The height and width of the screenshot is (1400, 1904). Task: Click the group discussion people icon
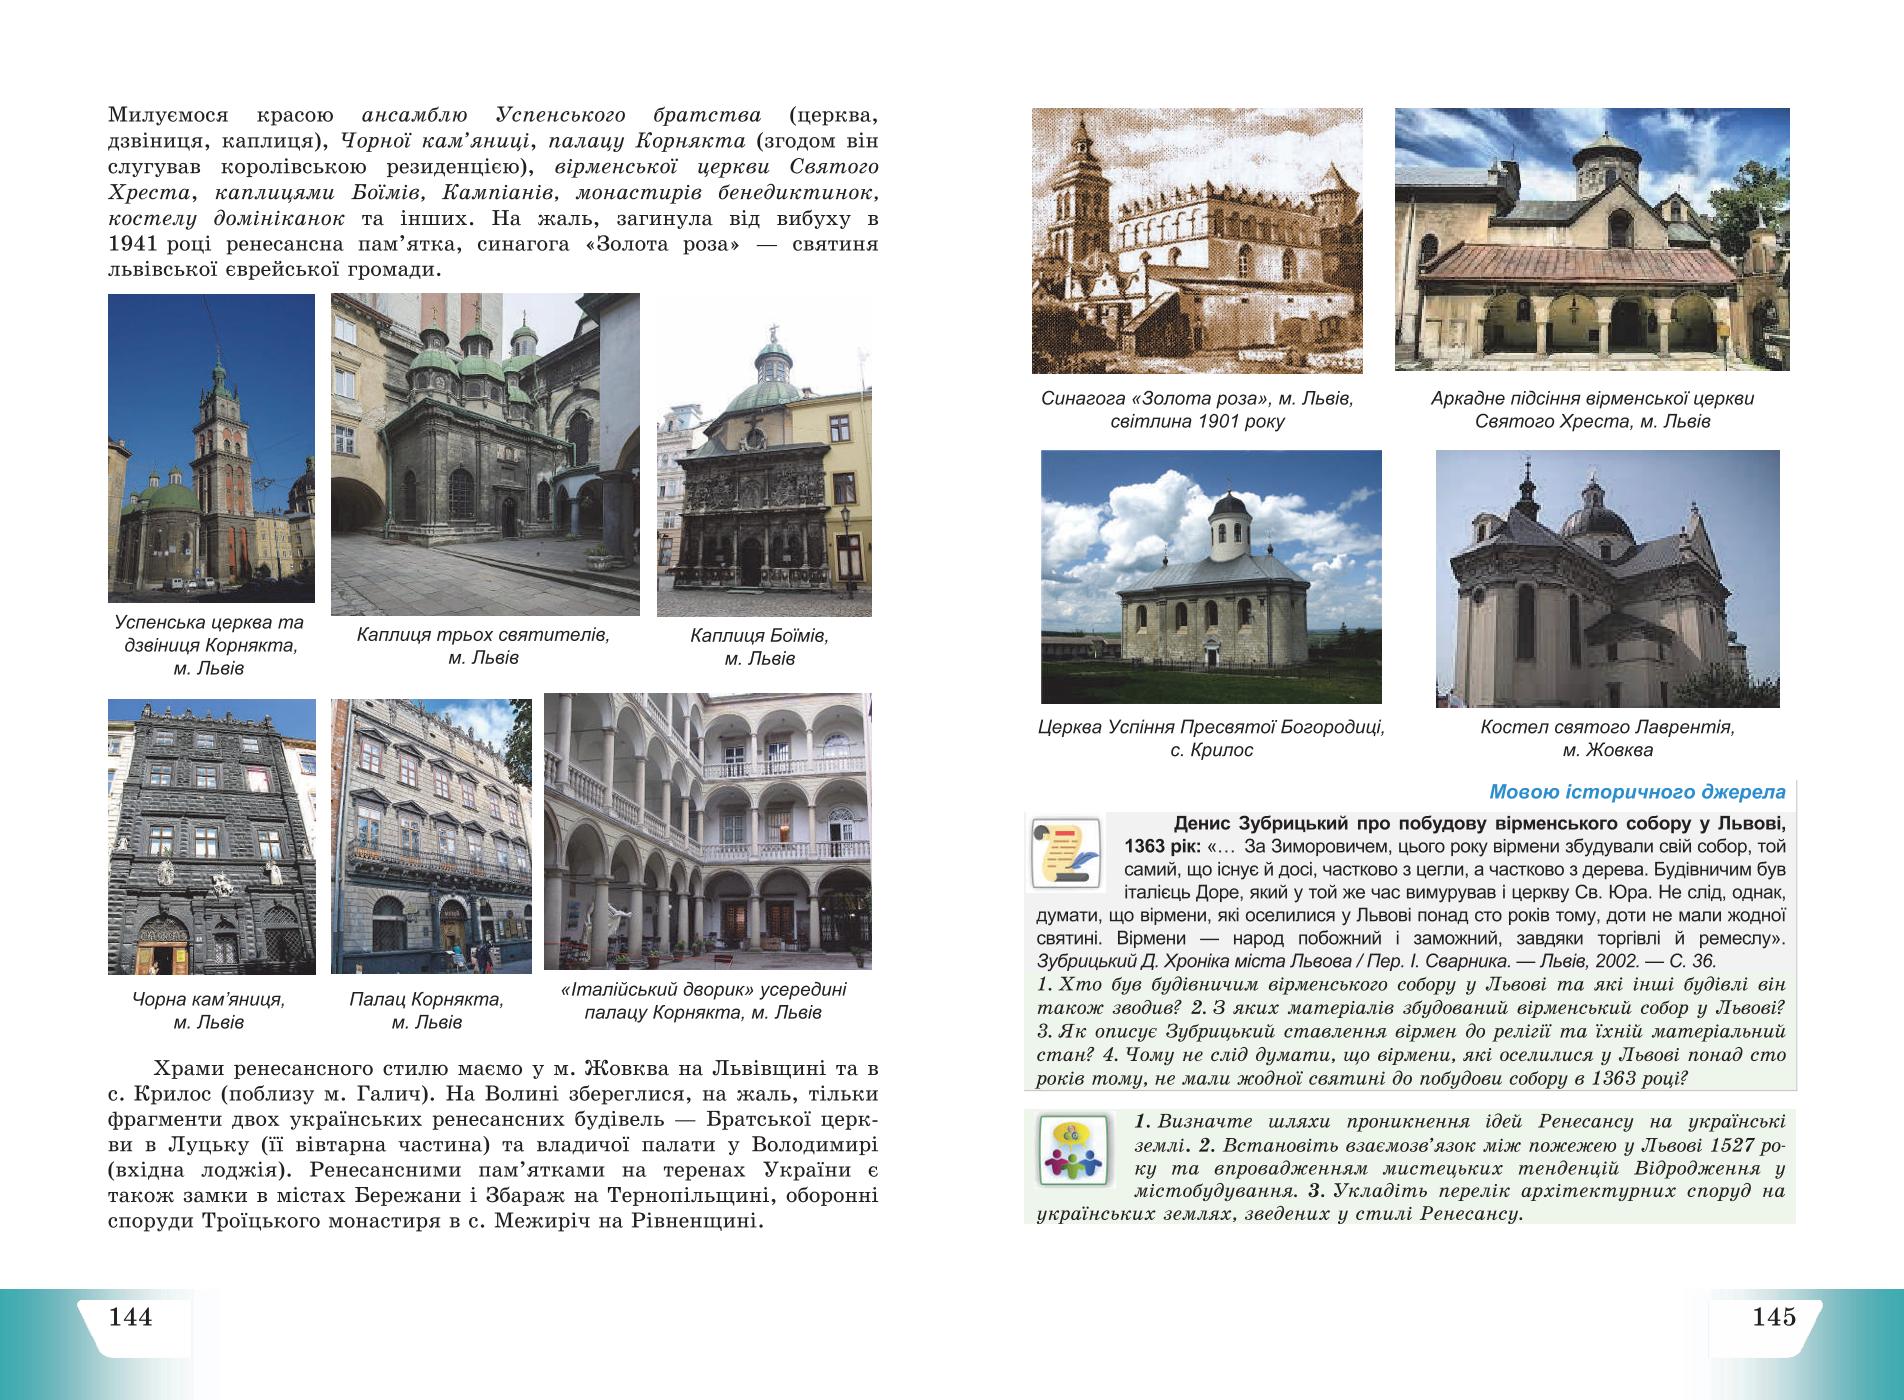coord(1073,1152)
